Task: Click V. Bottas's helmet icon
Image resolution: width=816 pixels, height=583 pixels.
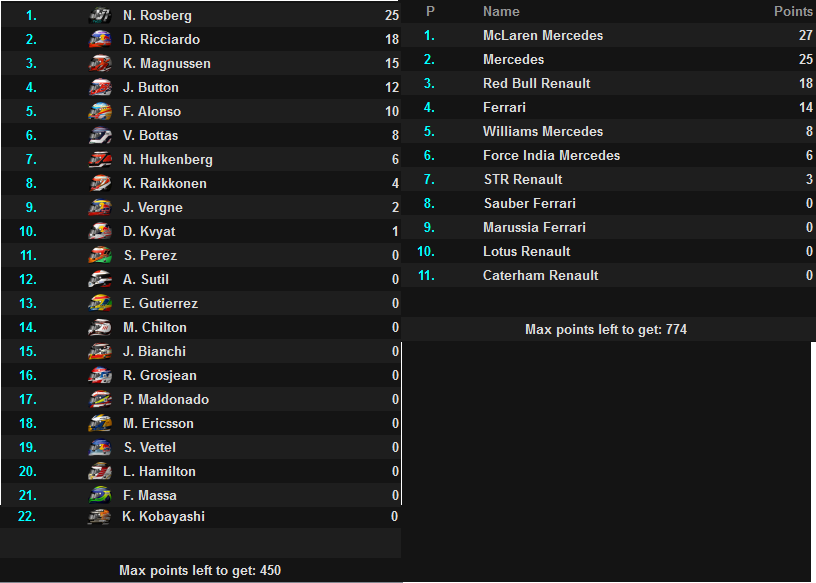Action: 100,135
